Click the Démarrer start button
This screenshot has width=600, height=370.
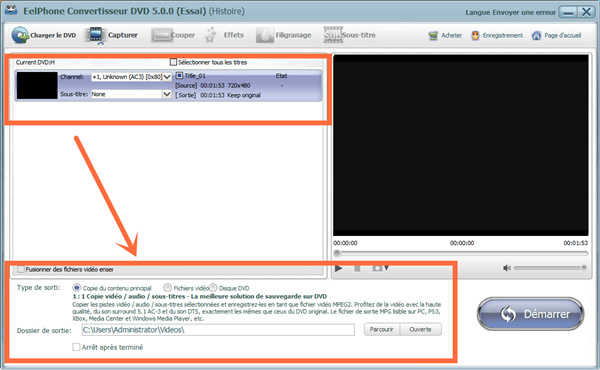click(x=530, y=314)
